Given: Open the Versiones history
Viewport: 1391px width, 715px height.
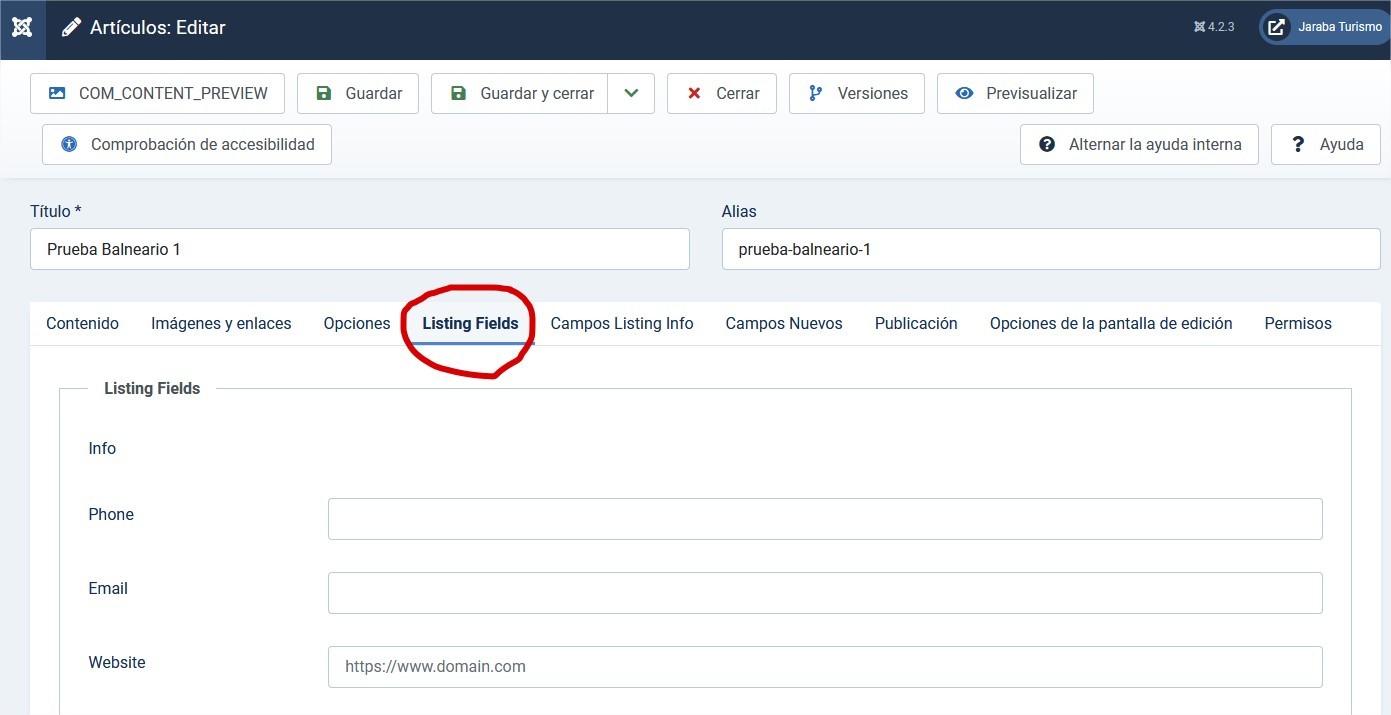Looking at the screenshot, I should (856, 93).
